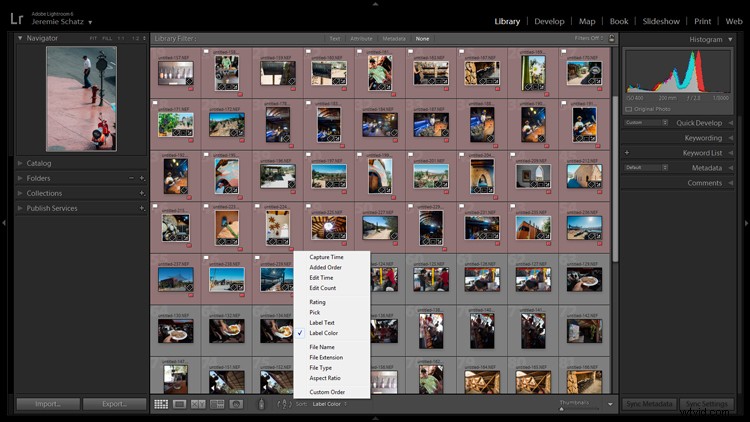Add a new collection with the plus icon

[142, 193]
